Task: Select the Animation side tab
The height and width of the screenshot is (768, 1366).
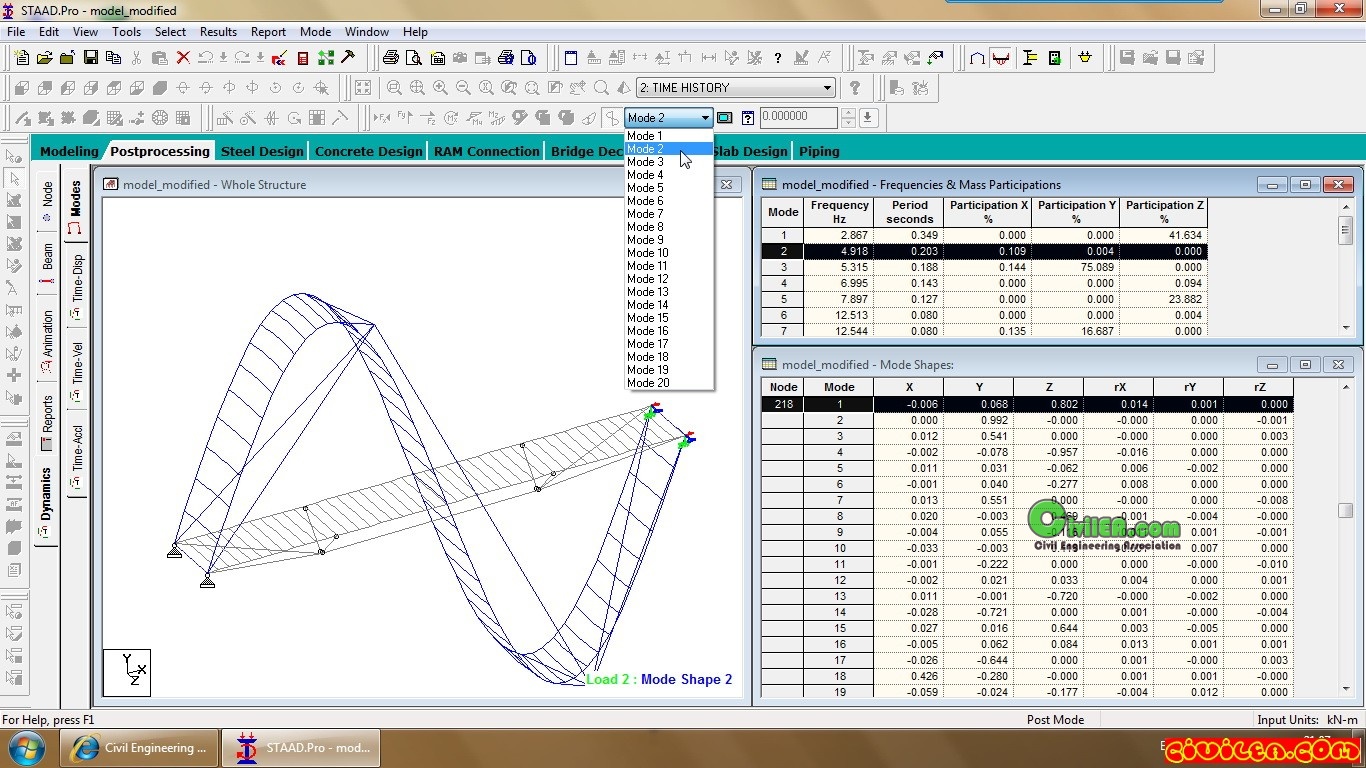Action: click(x=47, y=342)
